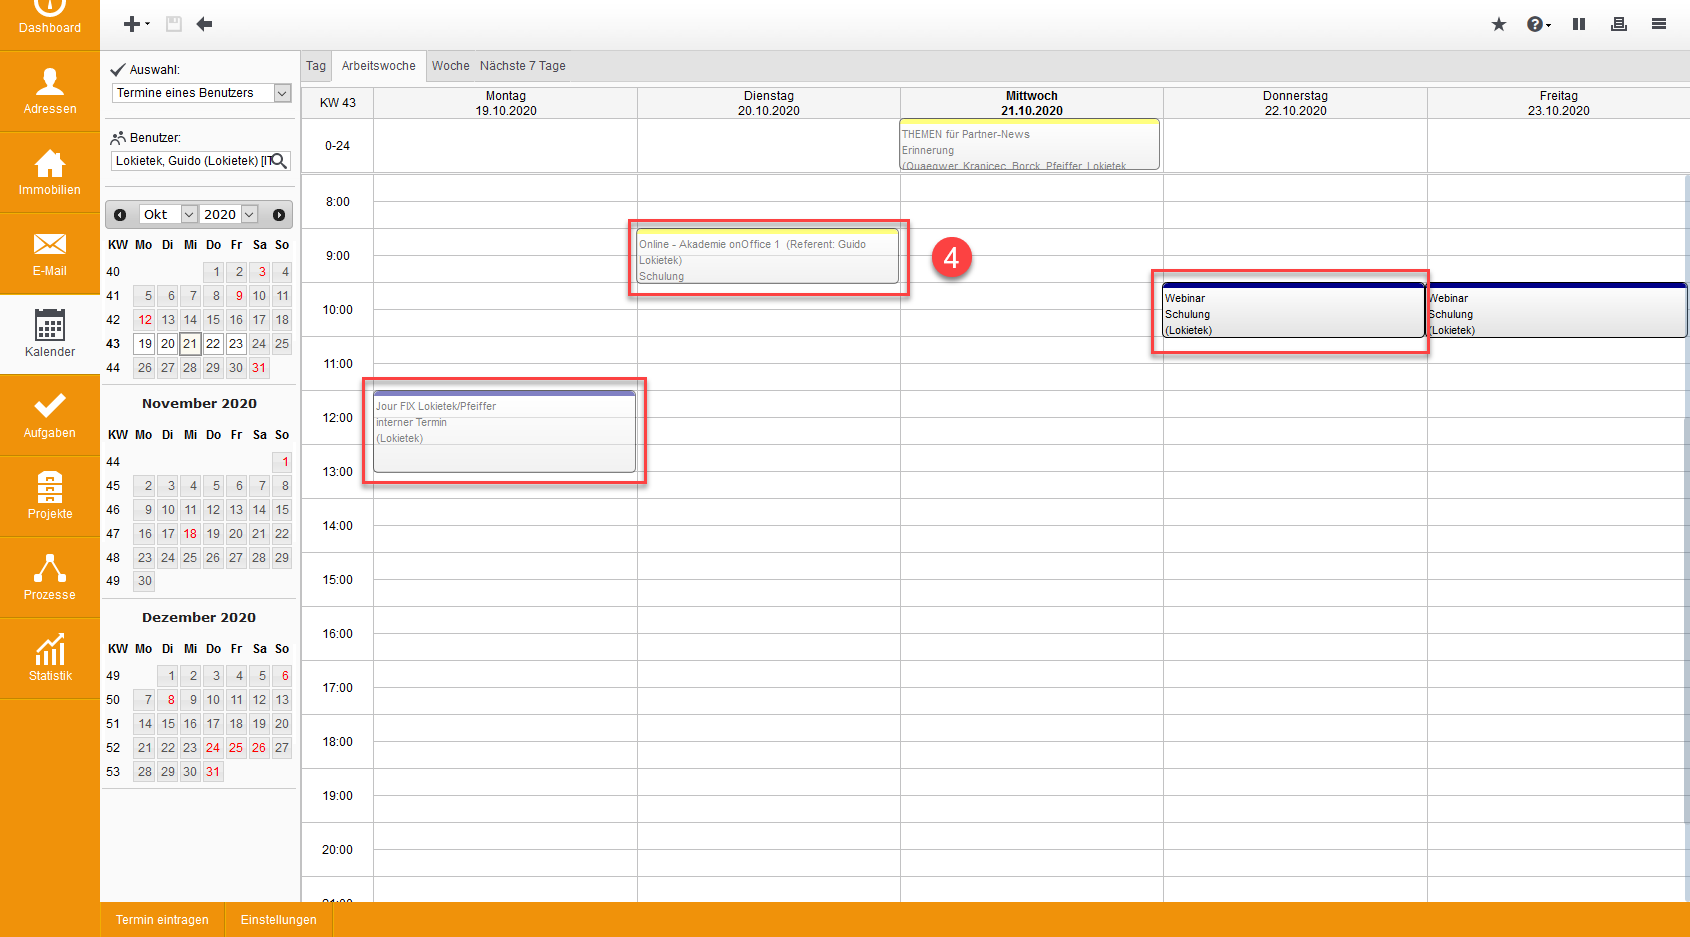Open the Statistik module
The width and height of the screenshot is (1690, 937).
click(49, 658)
